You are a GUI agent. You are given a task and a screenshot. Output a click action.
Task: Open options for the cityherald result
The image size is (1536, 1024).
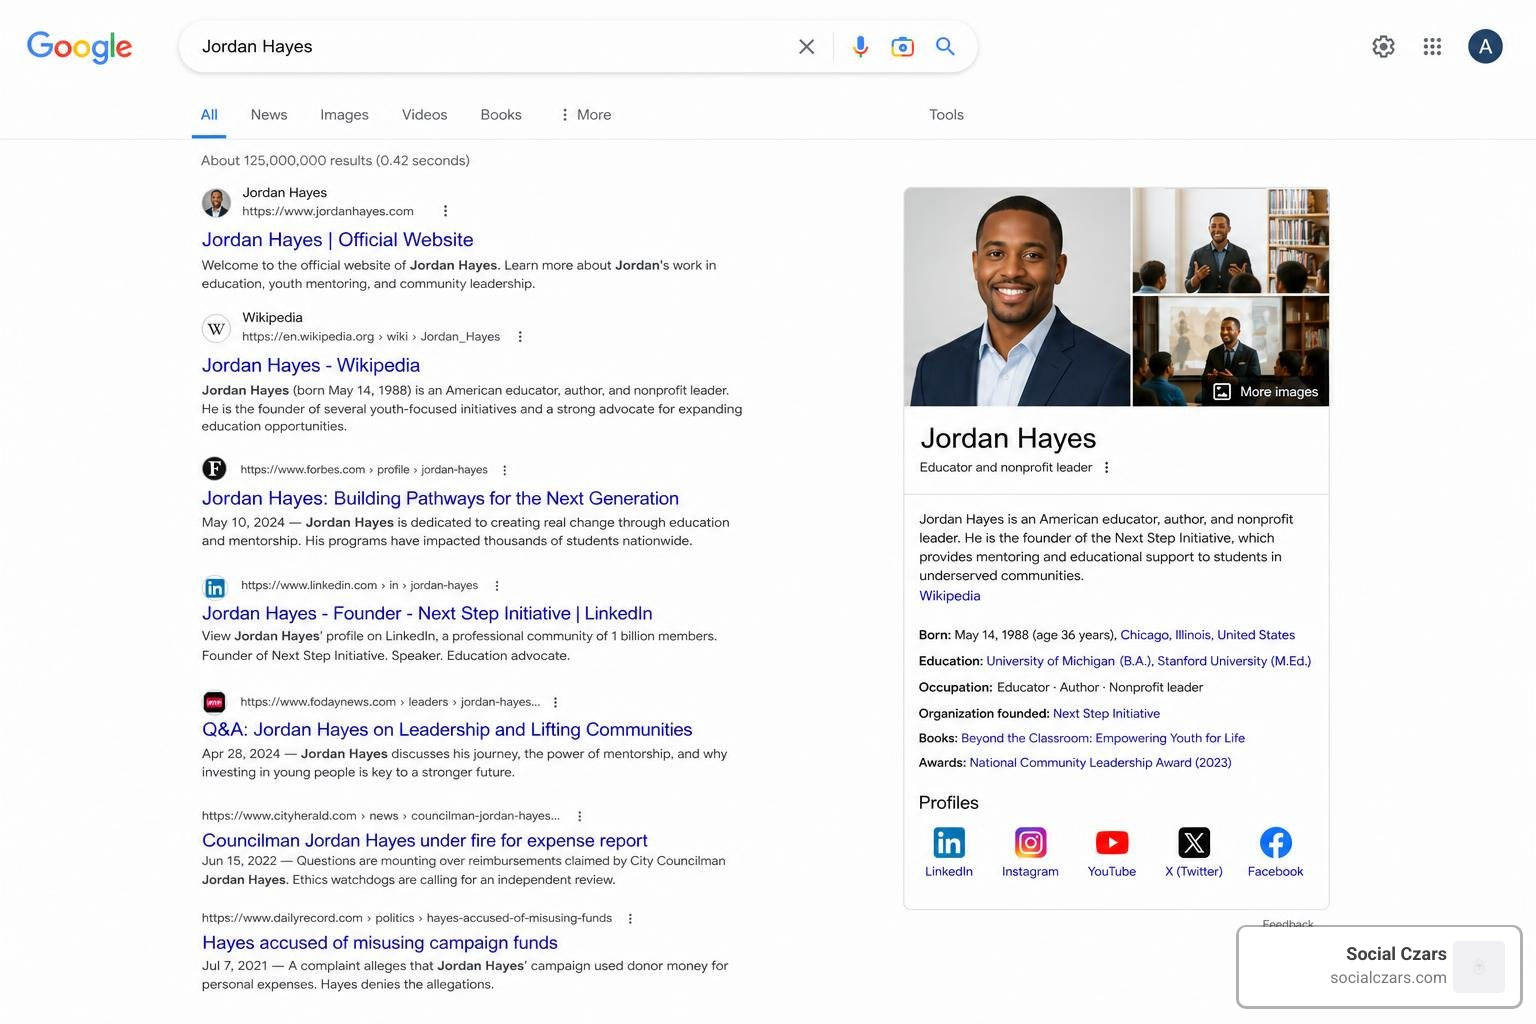(x=579, y=816)
